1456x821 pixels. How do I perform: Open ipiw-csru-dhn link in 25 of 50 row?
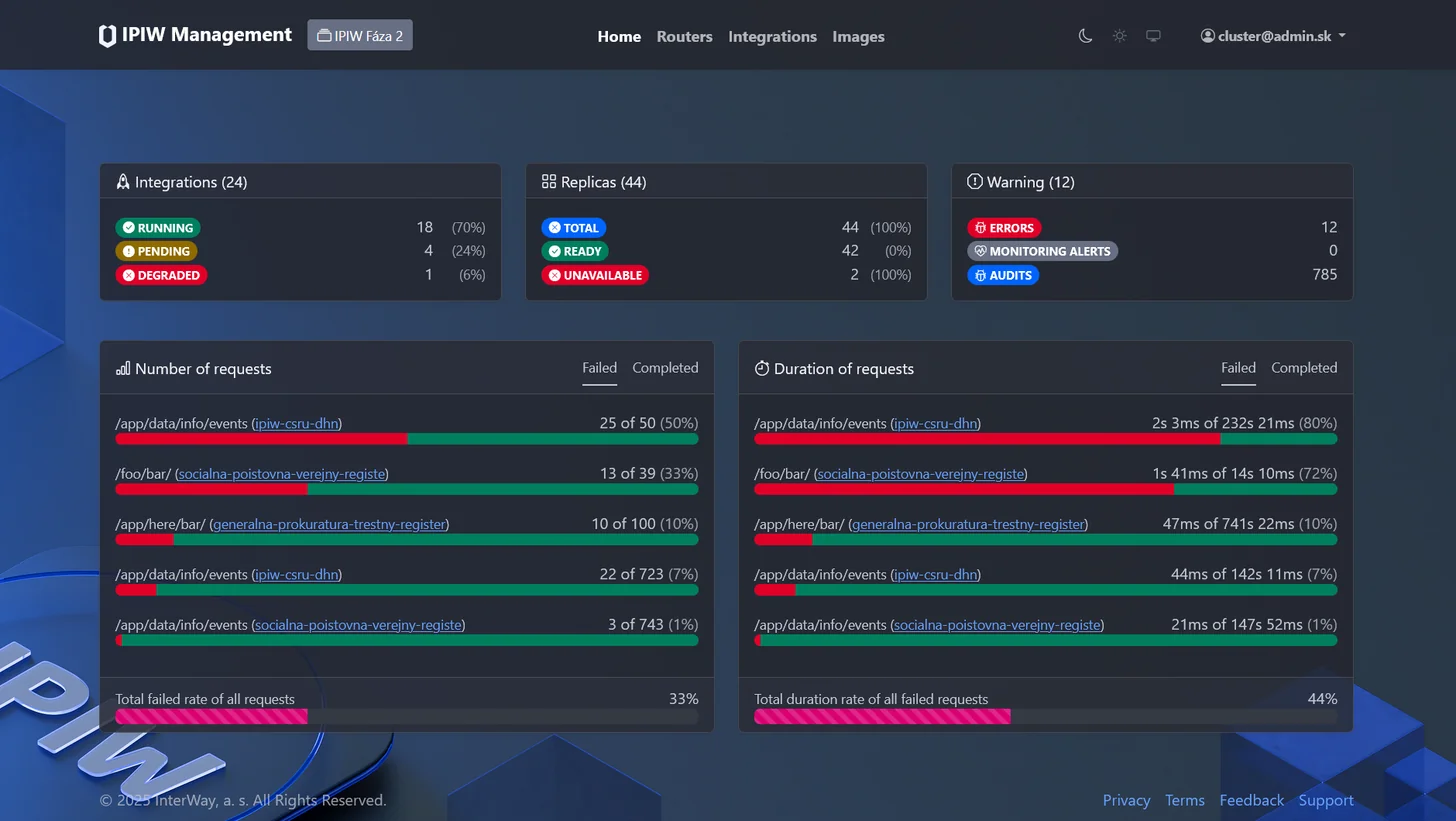pos(297,423)
